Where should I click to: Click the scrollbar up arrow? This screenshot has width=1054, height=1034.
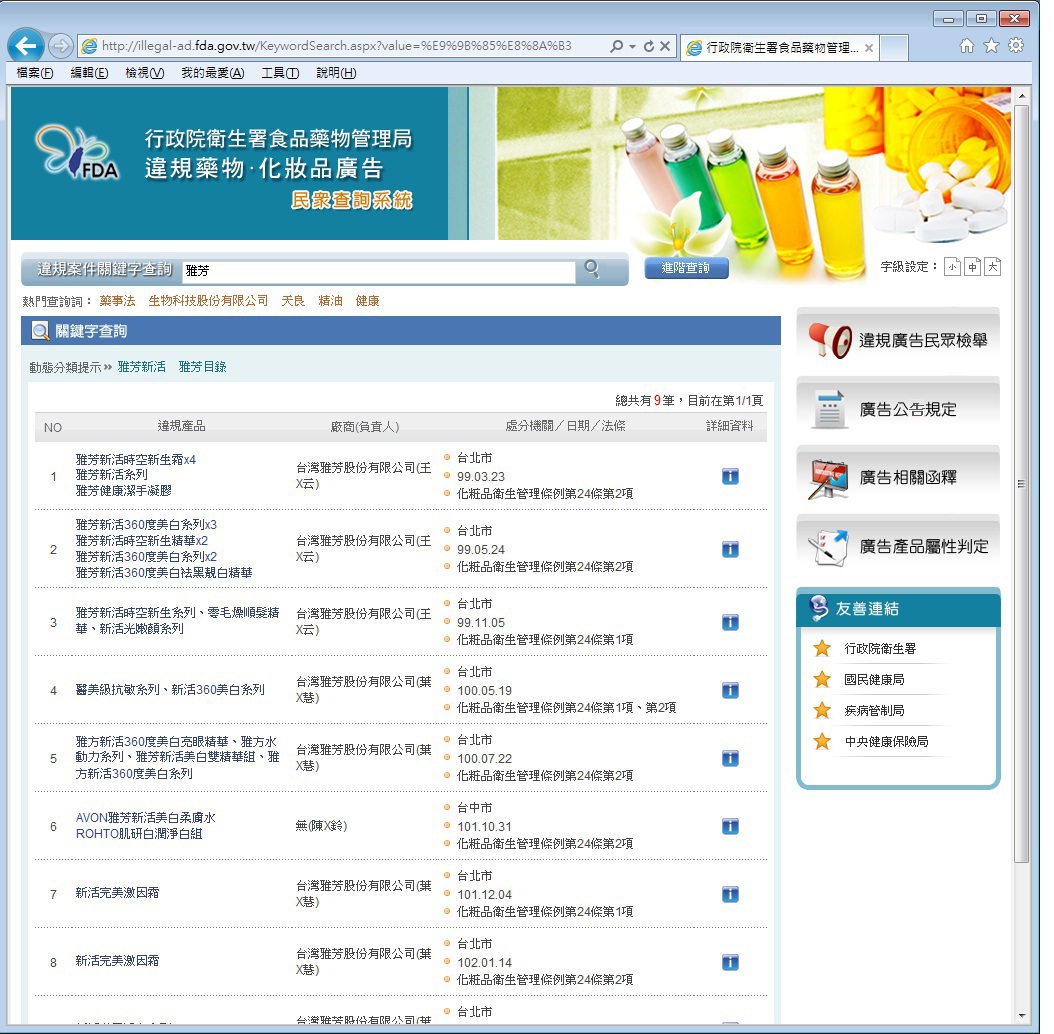click(1022, 96)
